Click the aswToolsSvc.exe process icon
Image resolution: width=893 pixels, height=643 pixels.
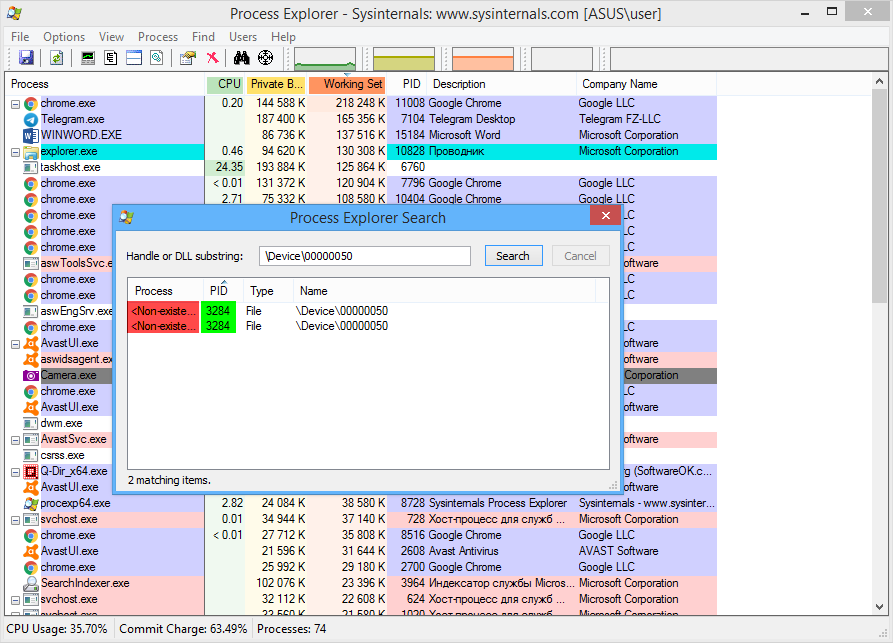tap(31, 263)
